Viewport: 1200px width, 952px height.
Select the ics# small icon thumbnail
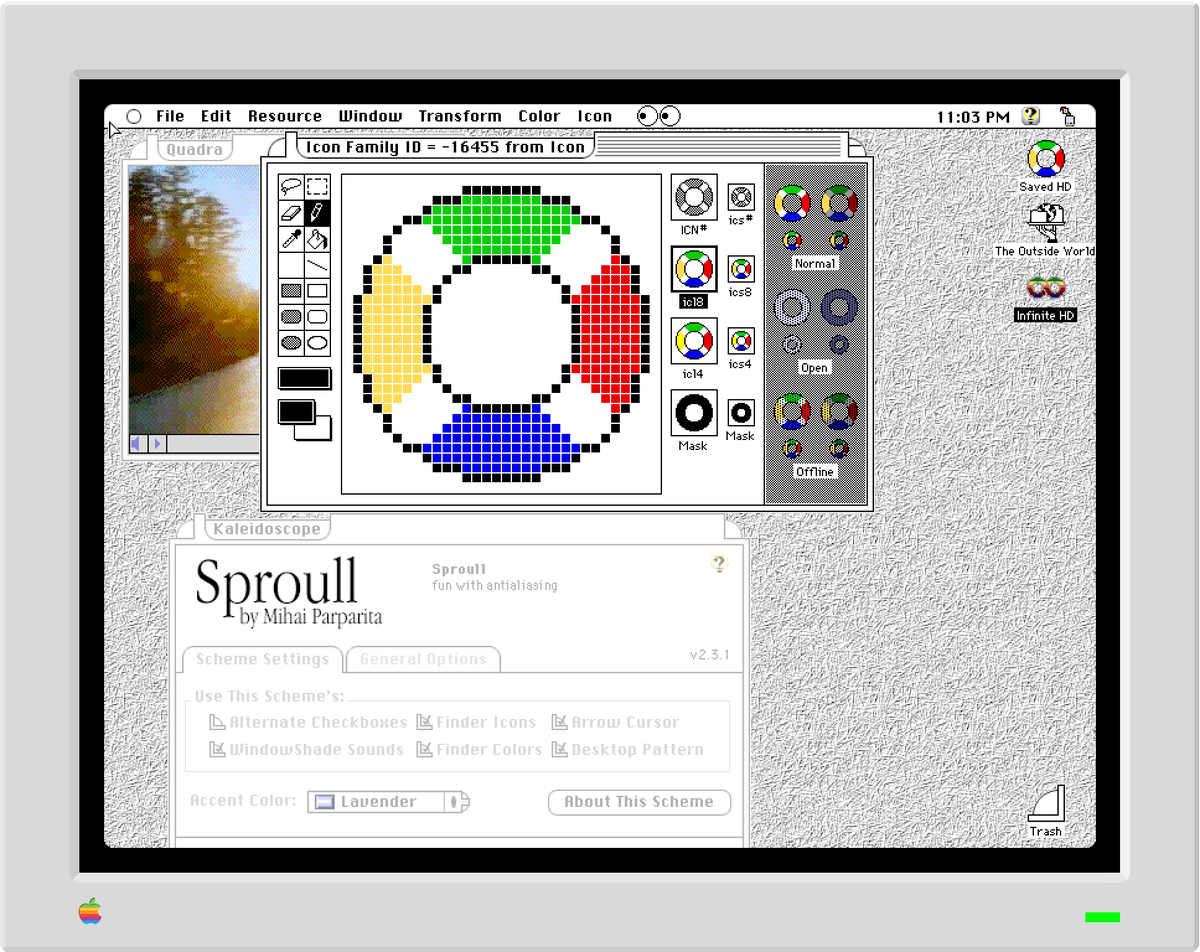coord(741,196)
